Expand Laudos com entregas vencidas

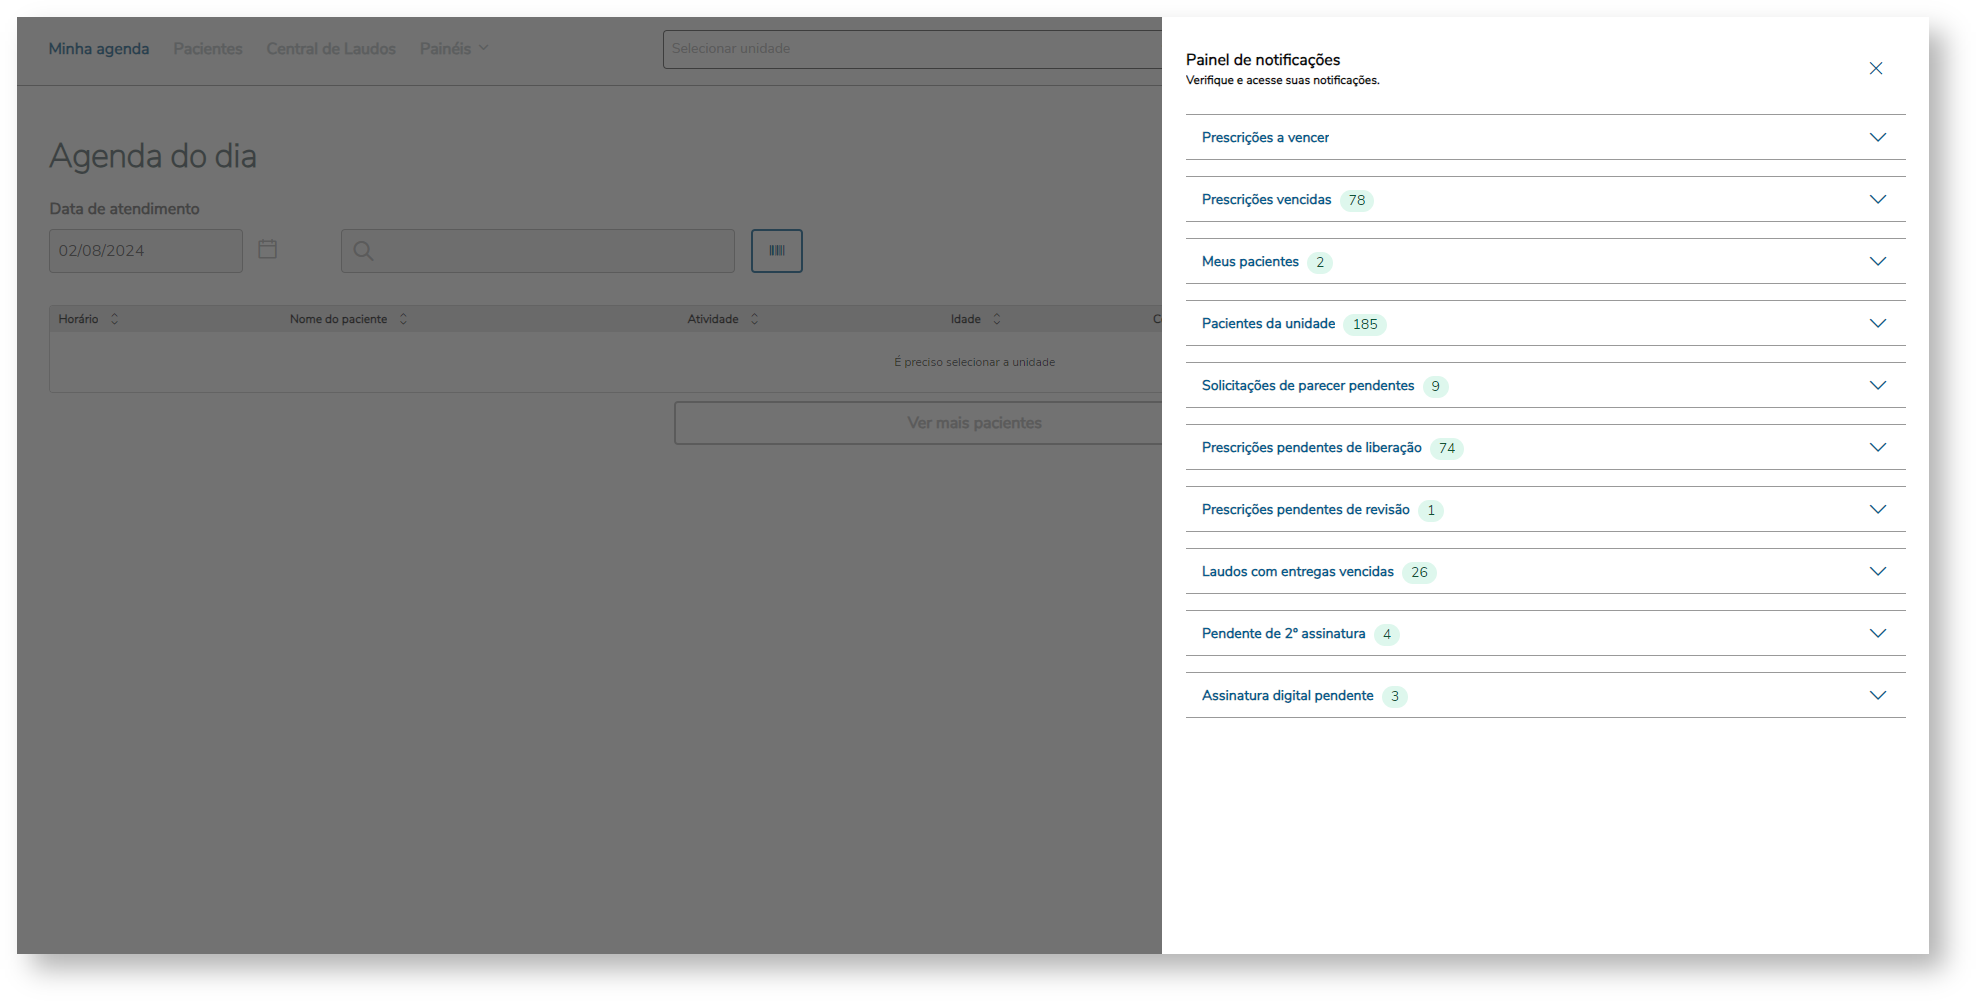click(1545, 571)
